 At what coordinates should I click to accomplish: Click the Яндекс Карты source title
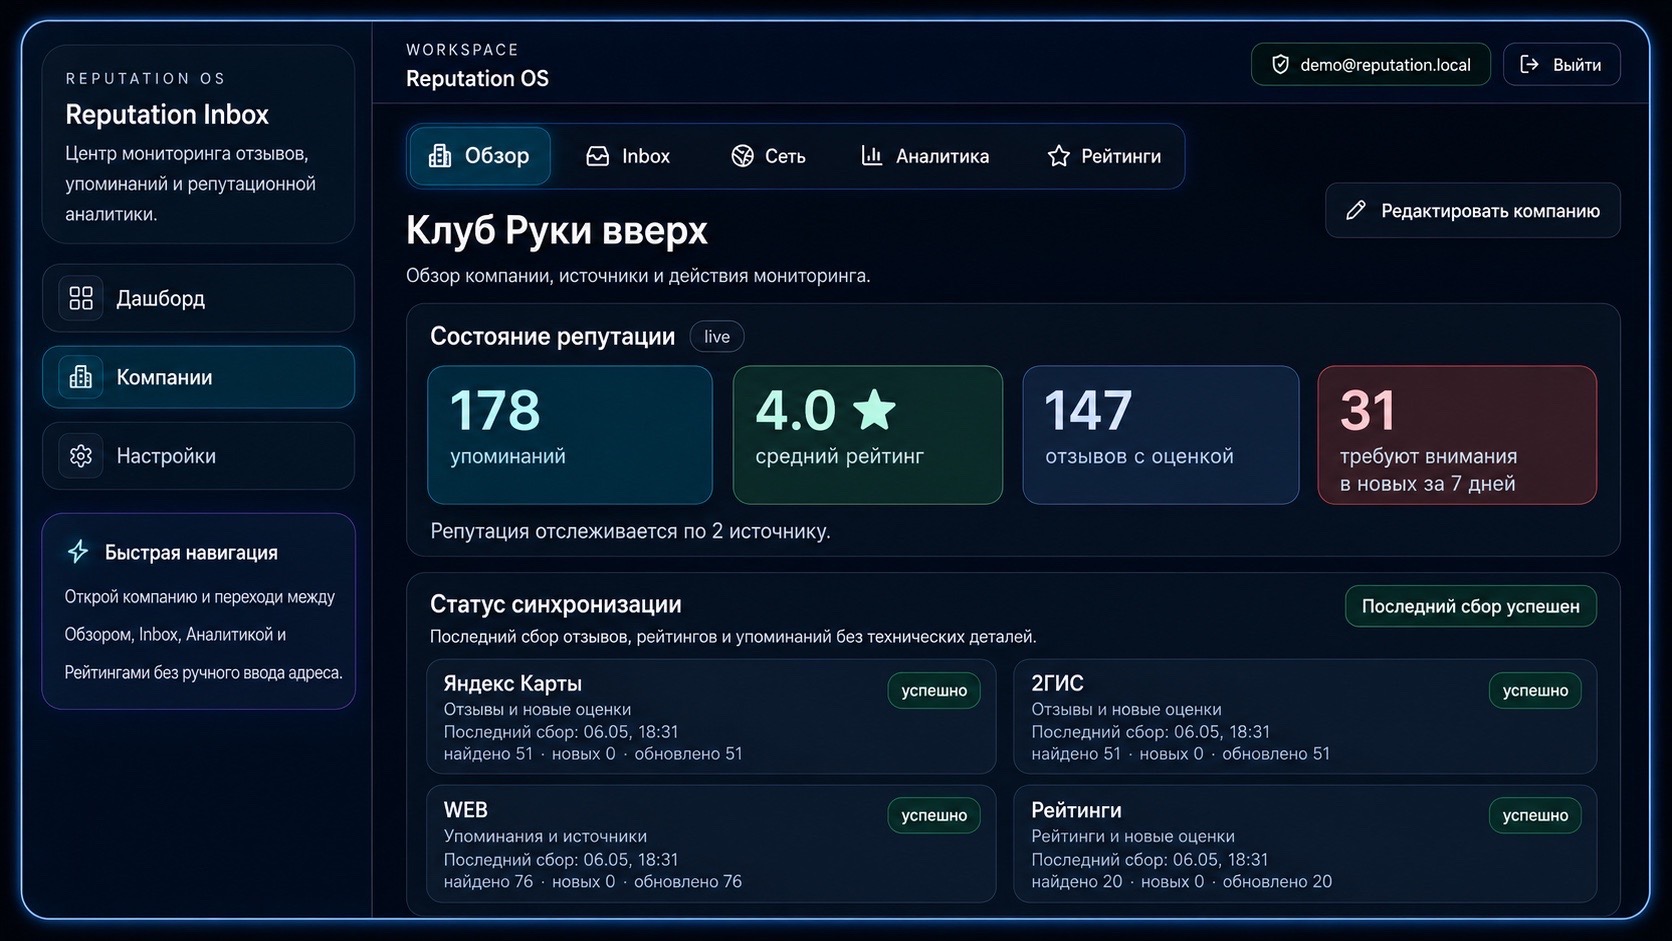tap(513, 684)
